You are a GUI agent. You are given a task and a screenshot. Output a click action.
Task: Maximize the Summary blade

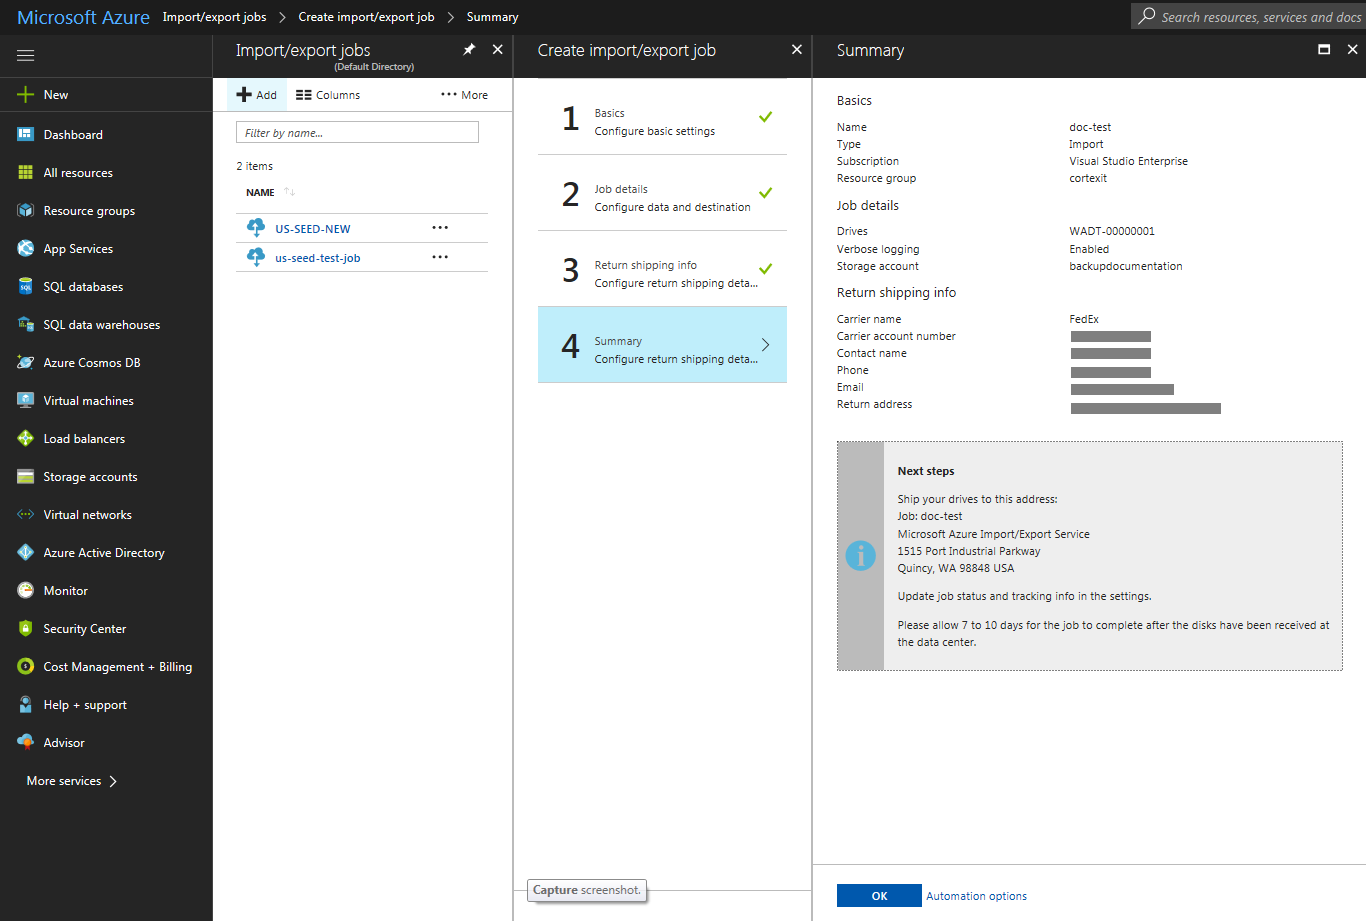point(1324,49)
